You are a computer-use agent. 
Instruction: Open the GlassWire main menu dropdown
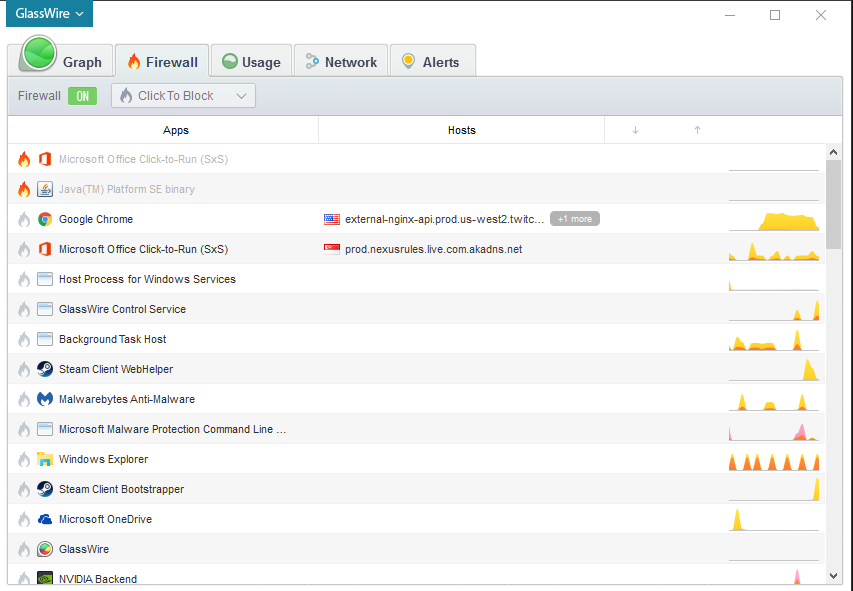(x=50, y=14)
